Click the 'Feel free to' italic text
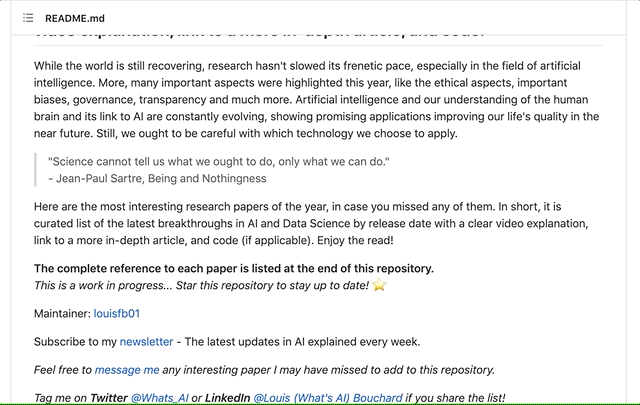The width and height of the screenshot is (640, 405). tap(62, 369)
